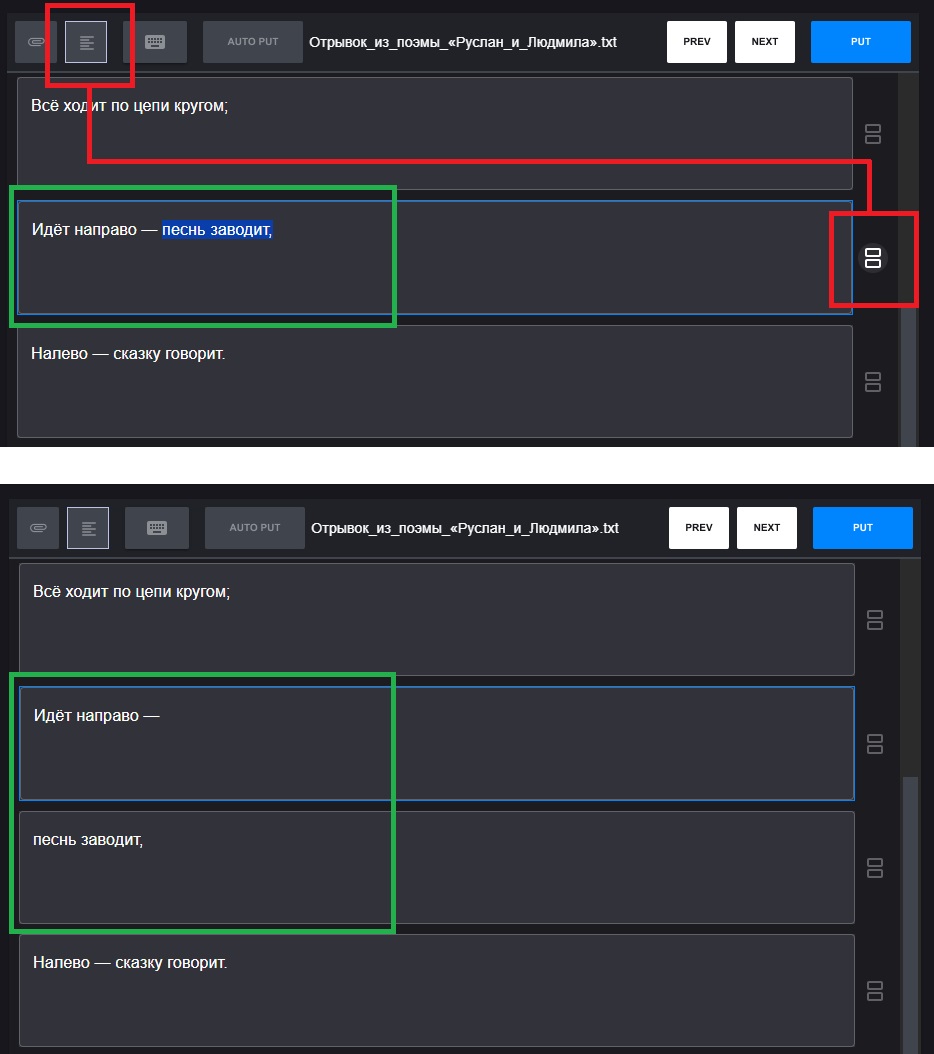Split icon beside «Налево — сказку говорит.» upper screenshot
Image resolution: width=934 pixels, height=1054 pixels.
(x=873, y=382)
